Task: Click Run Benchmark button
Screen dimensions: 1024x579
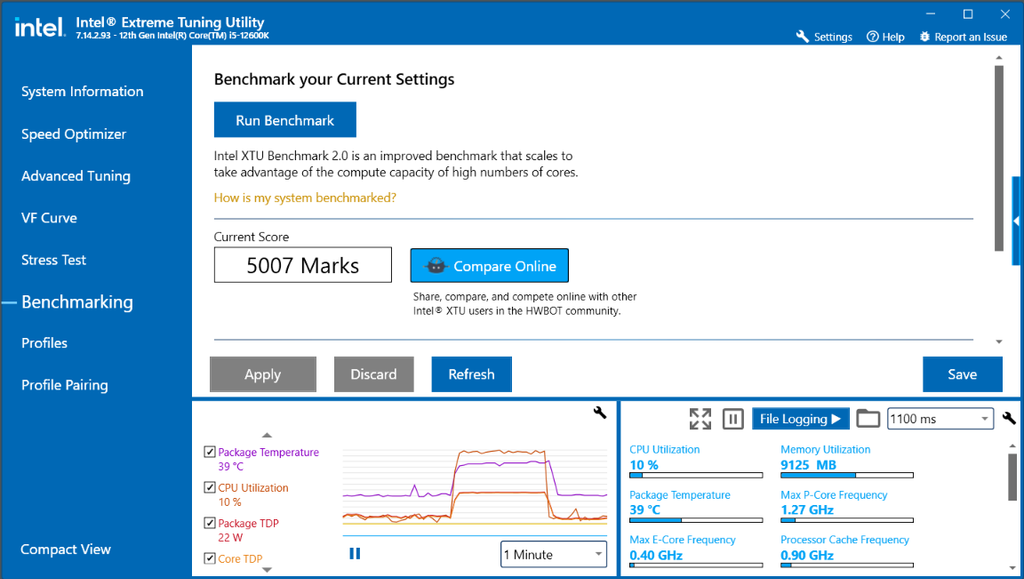Action: pyautogui.click(x=285, y=119)
